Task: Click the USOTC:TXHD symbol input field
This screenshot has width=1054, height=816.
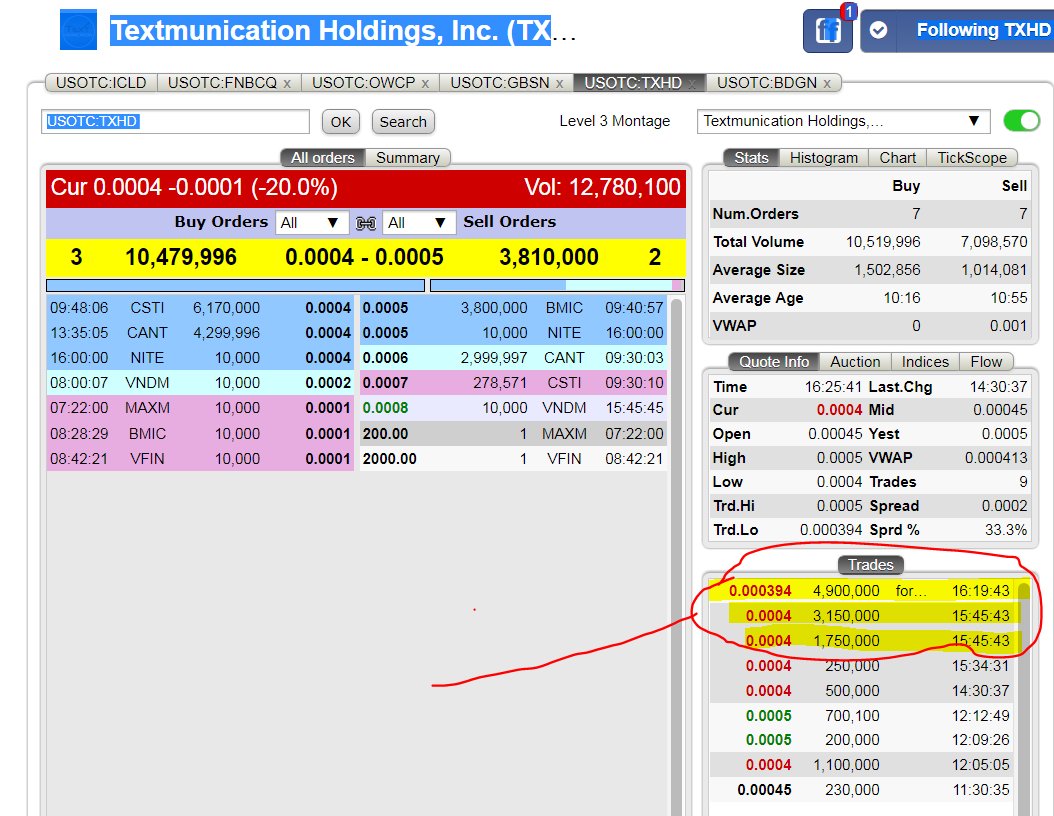Action: (x=175, y=122)
